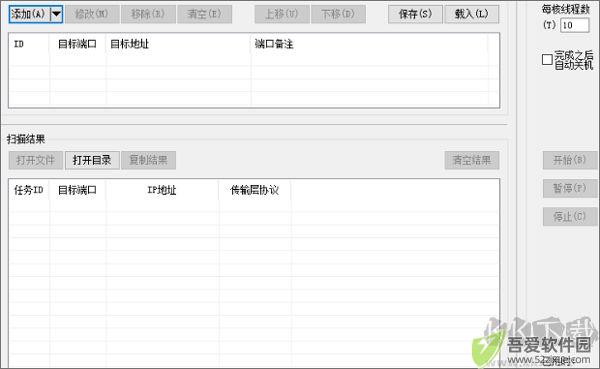Screen dimensions: 600x369
Task: Click the 端口备注 column header
Action: pyautogui.click(x=369, y=44)
